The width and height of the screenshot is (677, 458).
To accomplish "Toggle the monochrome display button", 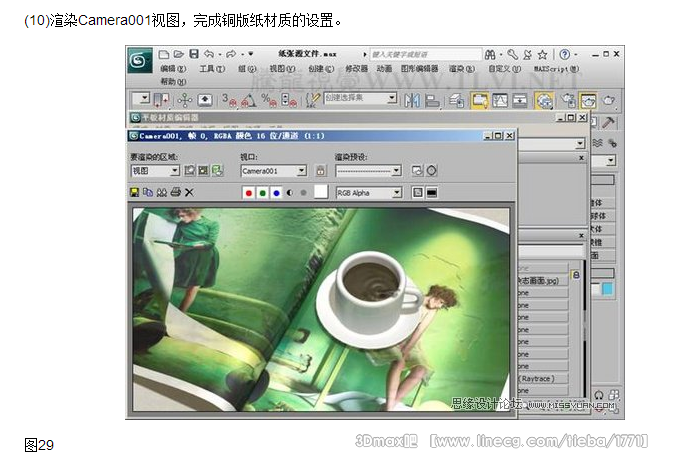I will coord(304,193).
